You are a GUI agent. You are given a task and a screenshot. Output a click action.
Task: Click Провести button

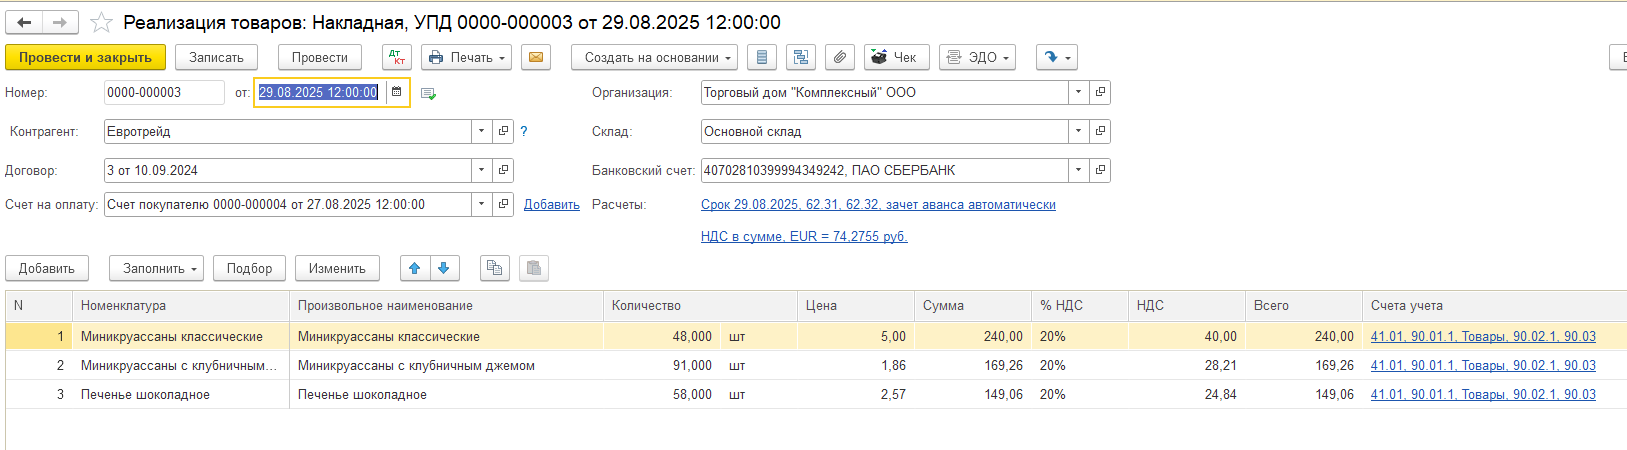(x=320, y=57)
